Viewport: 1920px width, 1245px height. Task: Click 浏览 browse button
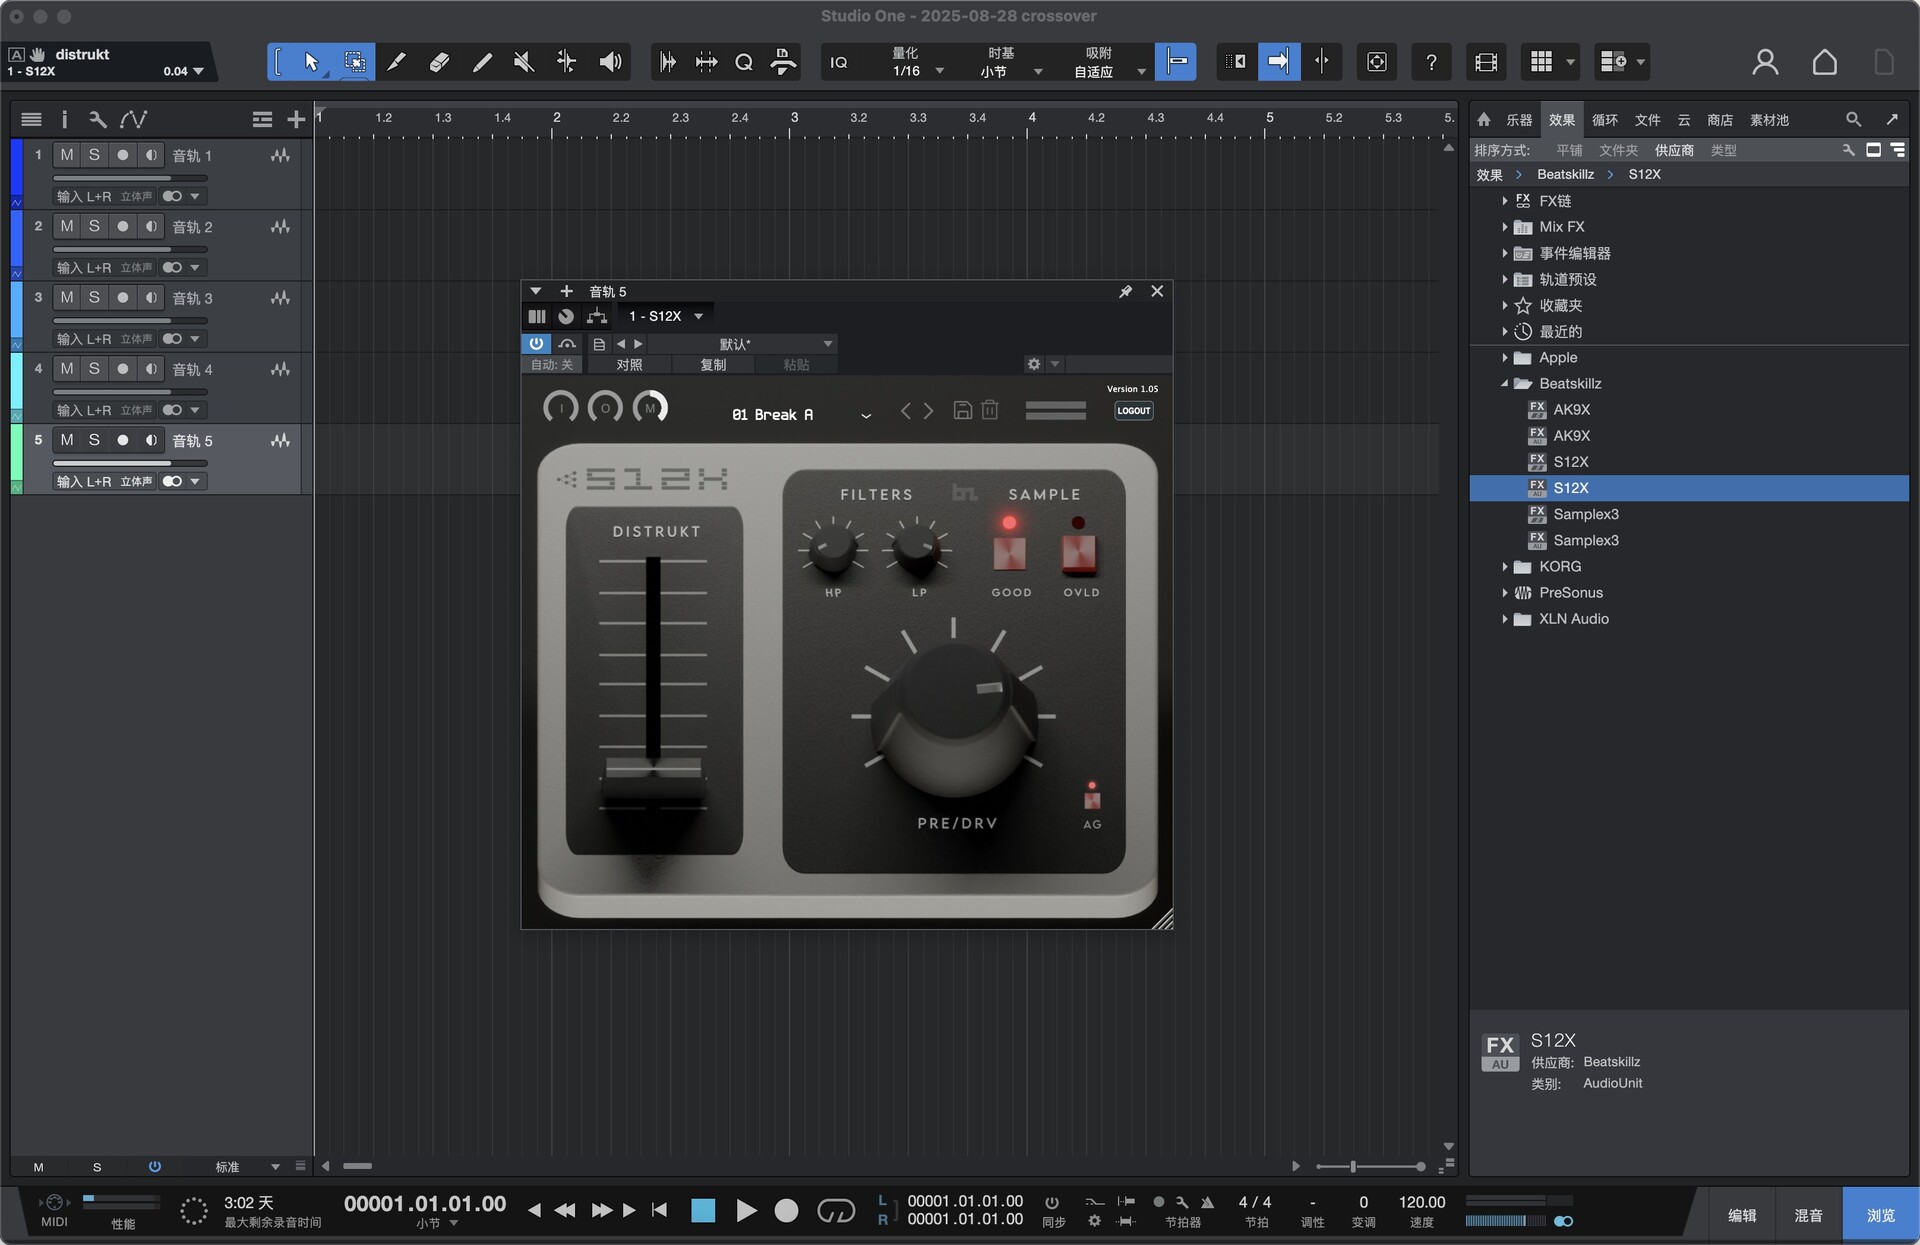[x=1880, y=1215]
